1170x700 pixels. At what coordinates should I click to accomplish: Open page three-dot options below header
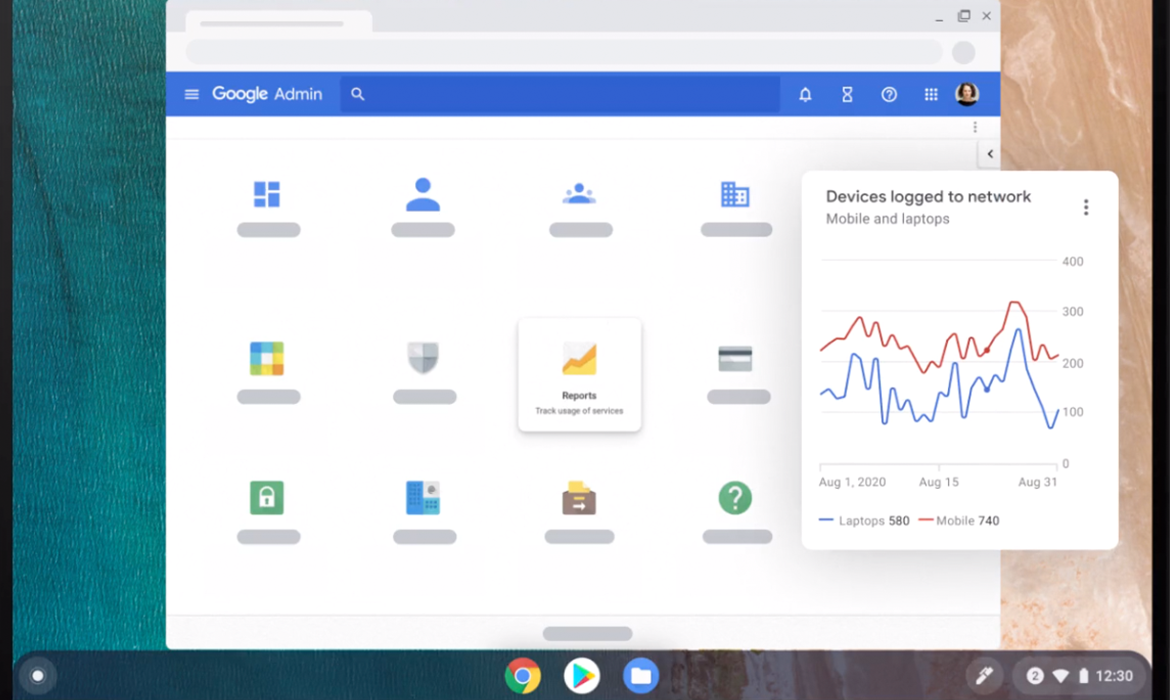(x=975, y=128)
